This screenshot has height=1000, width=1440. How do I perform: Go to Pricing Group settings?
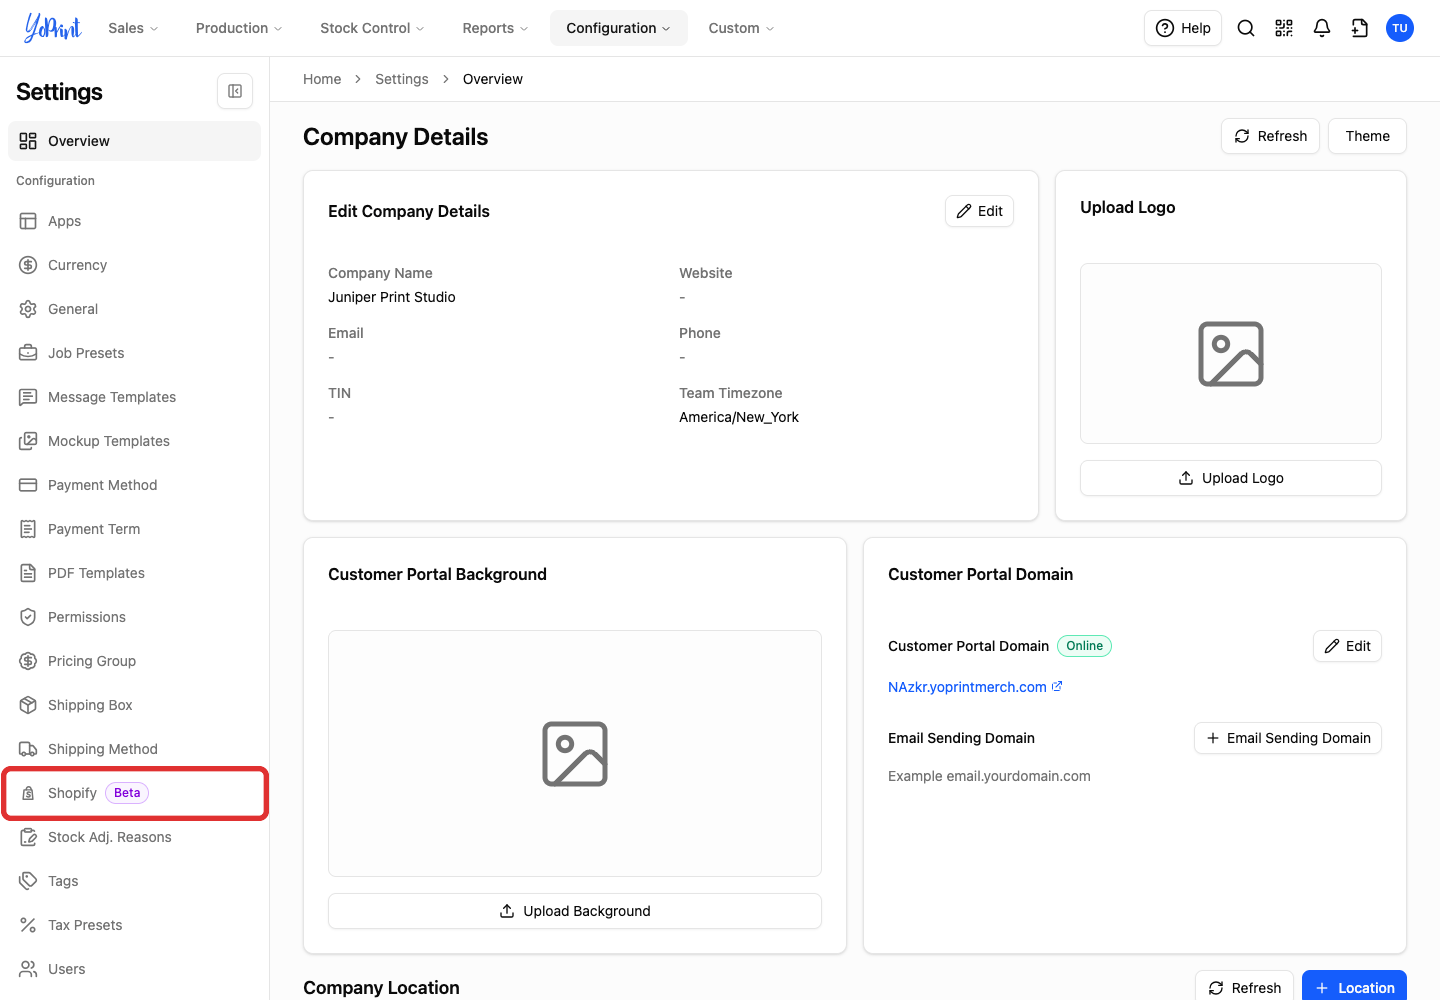coord(134,661)
